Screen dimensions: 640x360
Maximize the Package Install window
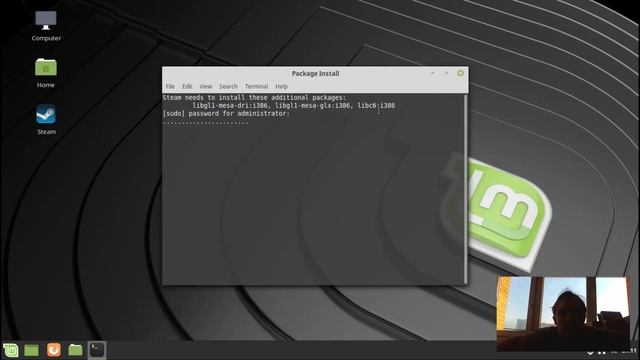click(x=446, y=73)
